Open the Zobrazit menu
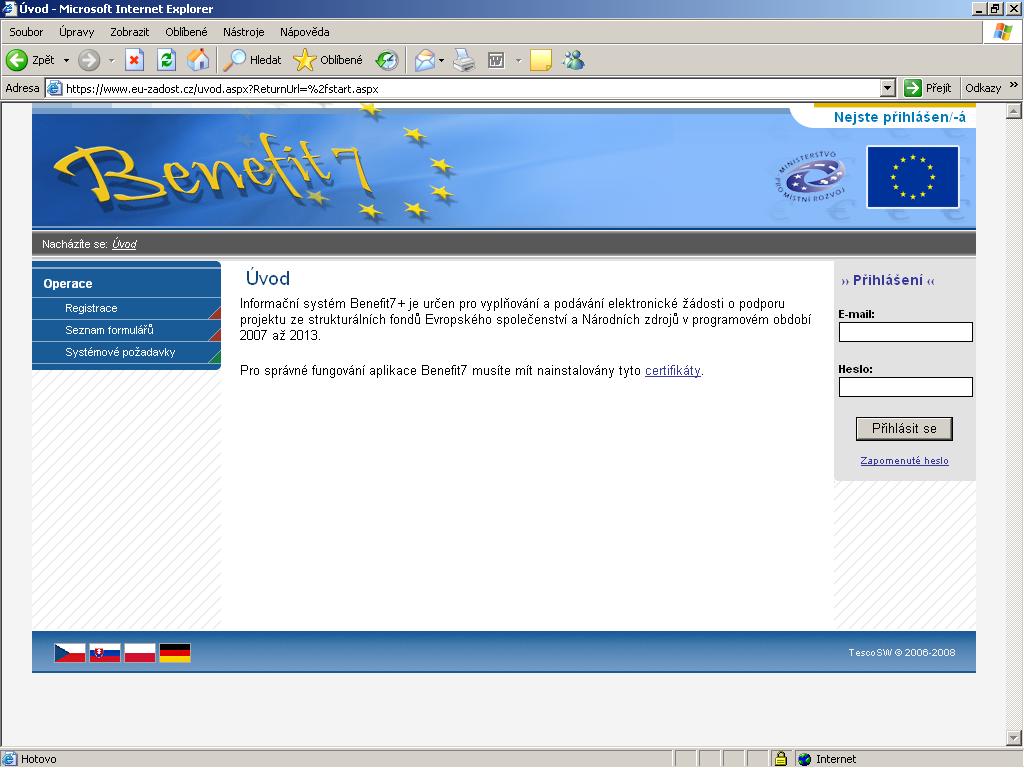This screenshot has height=768, width=1024. tap(129, 31)
